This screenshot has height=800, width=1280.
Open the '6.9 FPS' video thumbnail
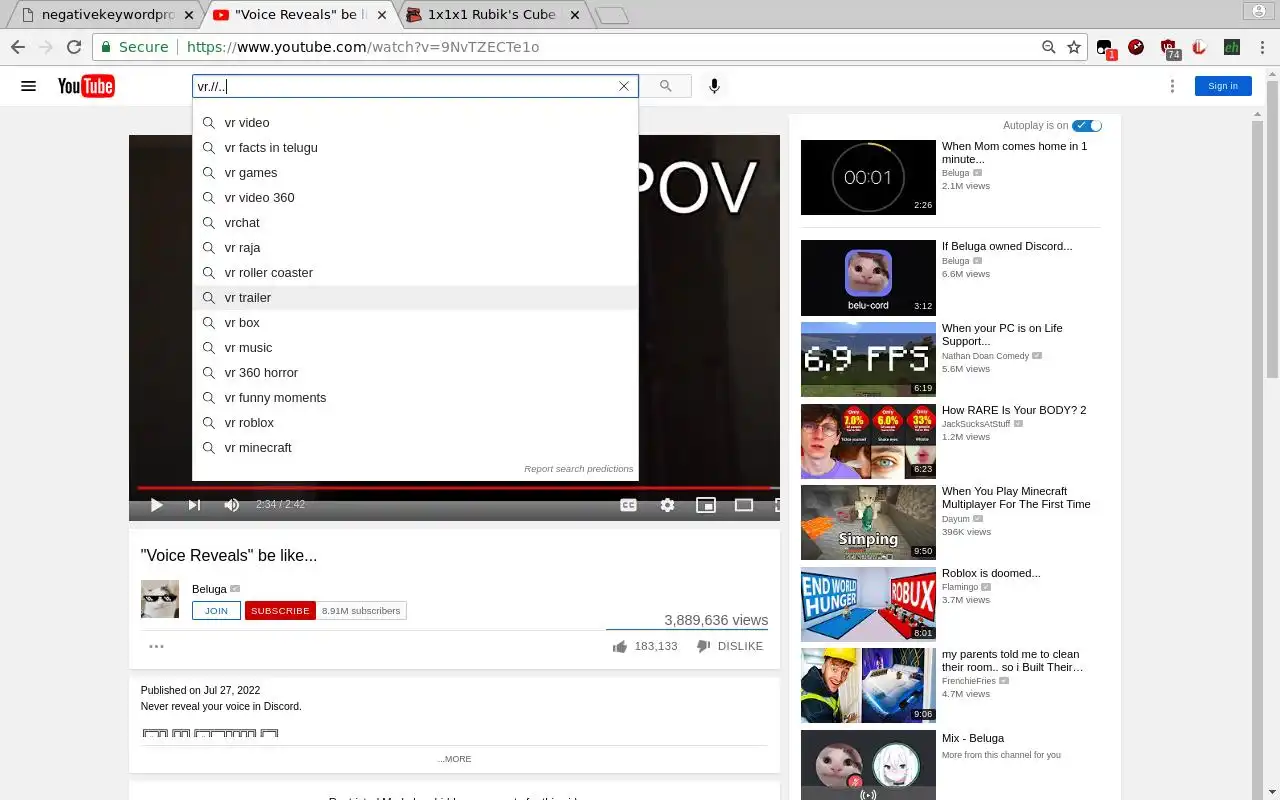tap(868, 359)
